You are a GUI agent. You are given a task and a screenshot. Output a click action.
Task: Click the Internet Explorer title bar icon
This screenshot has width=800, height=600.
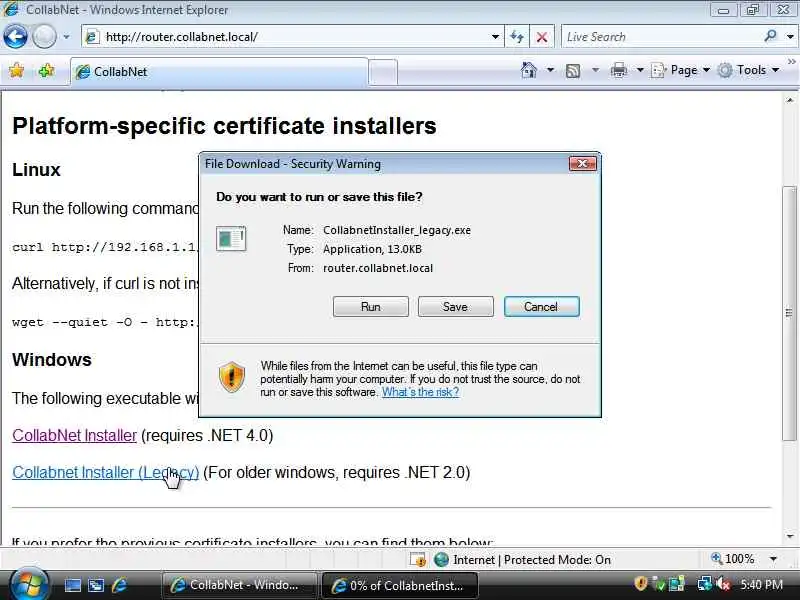click(x=11, y=9)
